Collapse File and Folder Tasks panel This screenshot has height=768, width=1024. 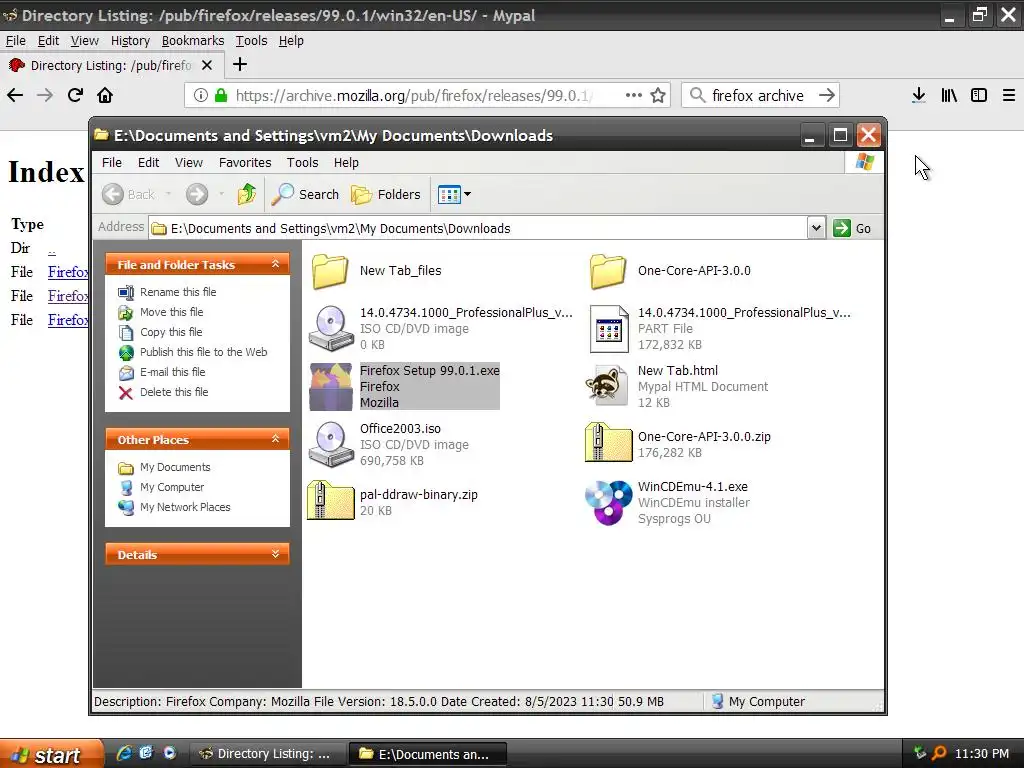coord(275,264)
